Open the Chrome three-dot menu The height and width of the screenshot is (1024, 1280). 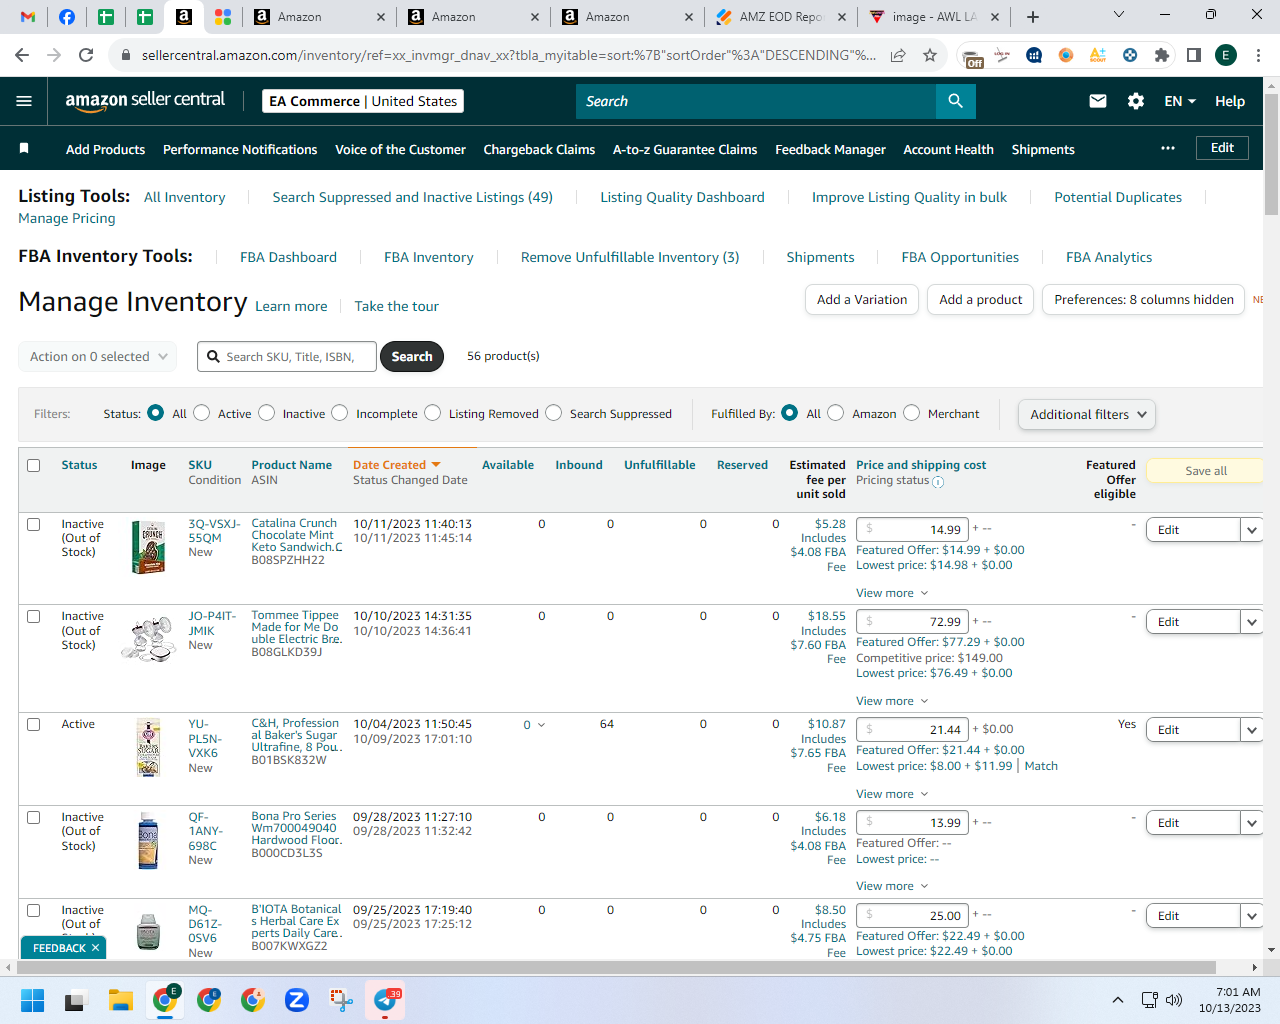click(x=1258, y=55)
